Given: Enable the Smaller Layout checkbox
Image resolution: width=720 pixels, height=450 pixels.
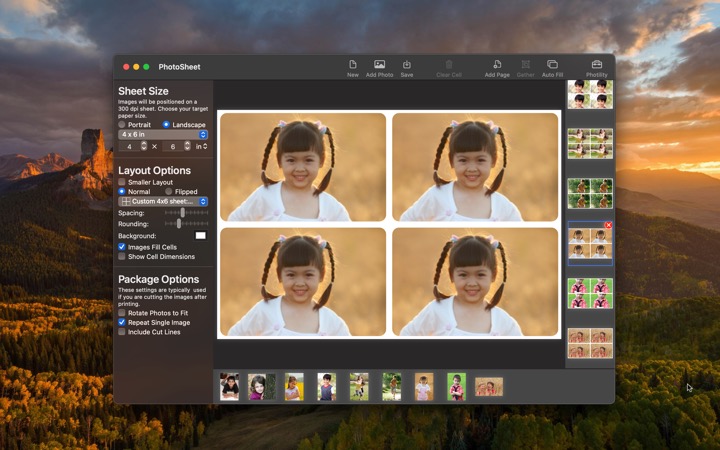Looking at the screenshot, I should tap(122, 182).
